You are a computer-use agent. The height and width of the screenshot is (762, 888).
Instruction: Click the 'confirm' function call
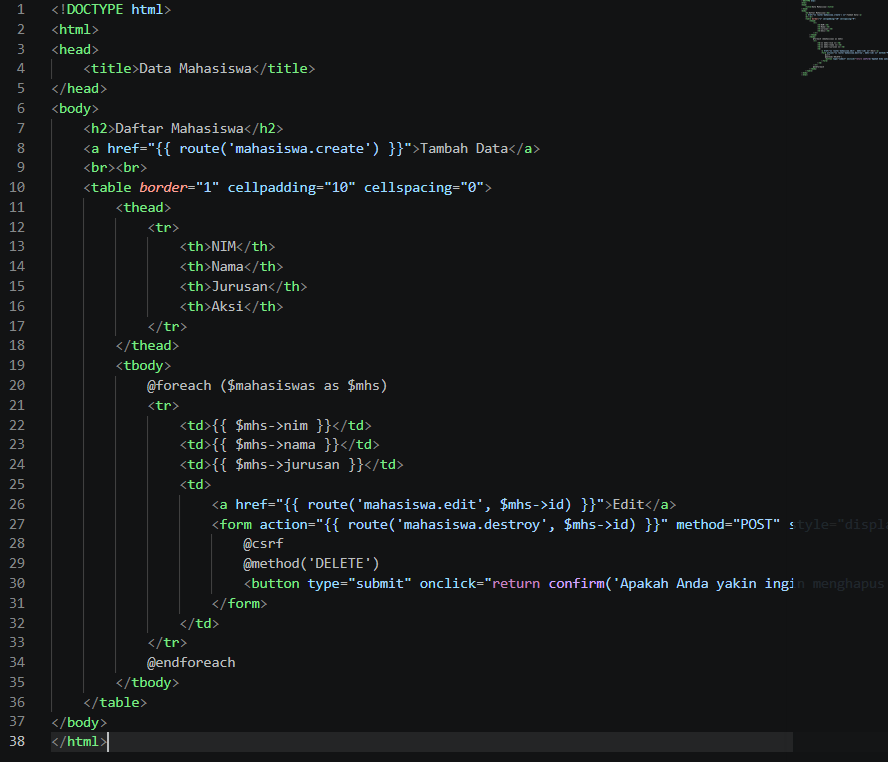pyautogui.click(x=577, y=584)
